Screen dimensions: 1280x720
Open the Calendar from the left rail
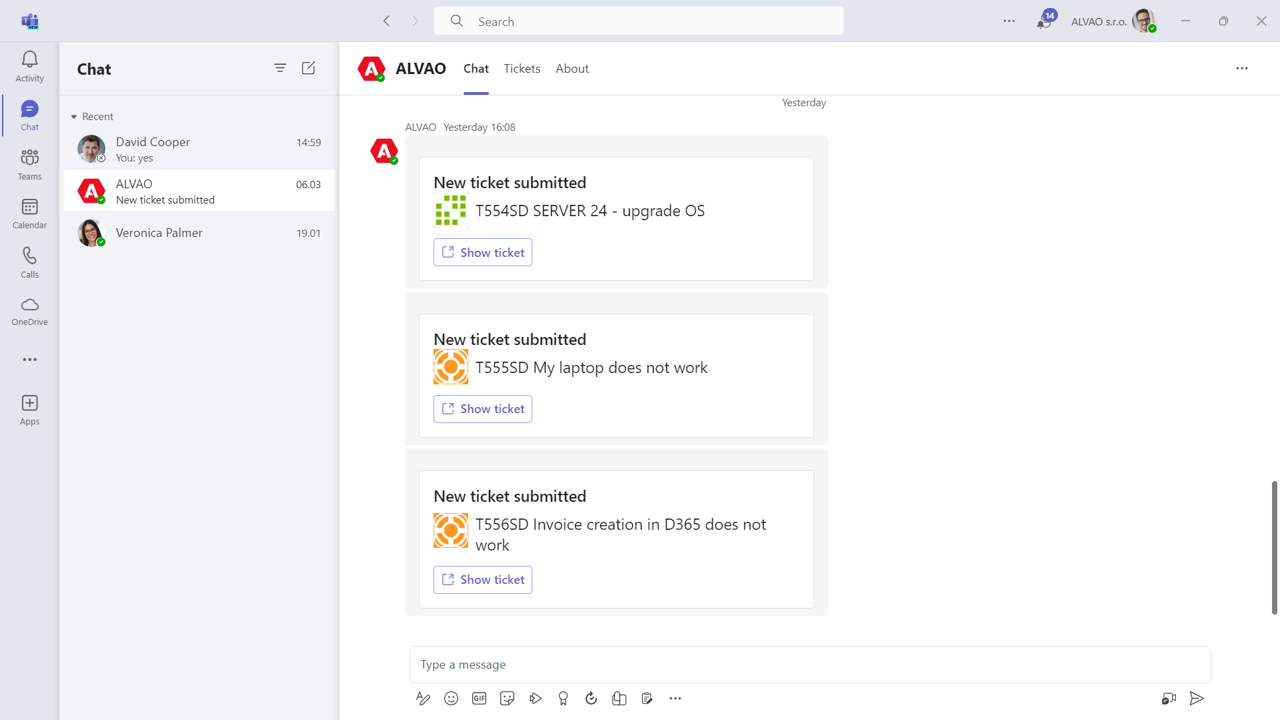tap(29, 213)
